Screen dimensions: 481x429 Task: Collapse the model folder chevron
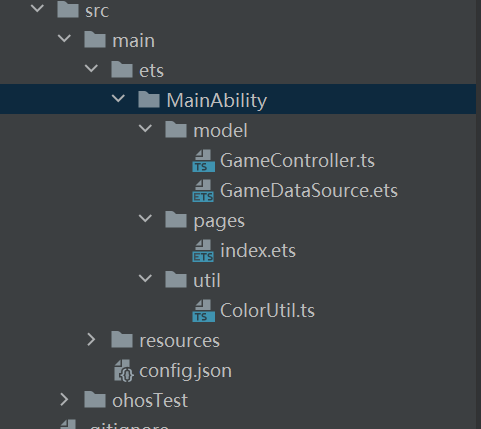pos(145,128)
